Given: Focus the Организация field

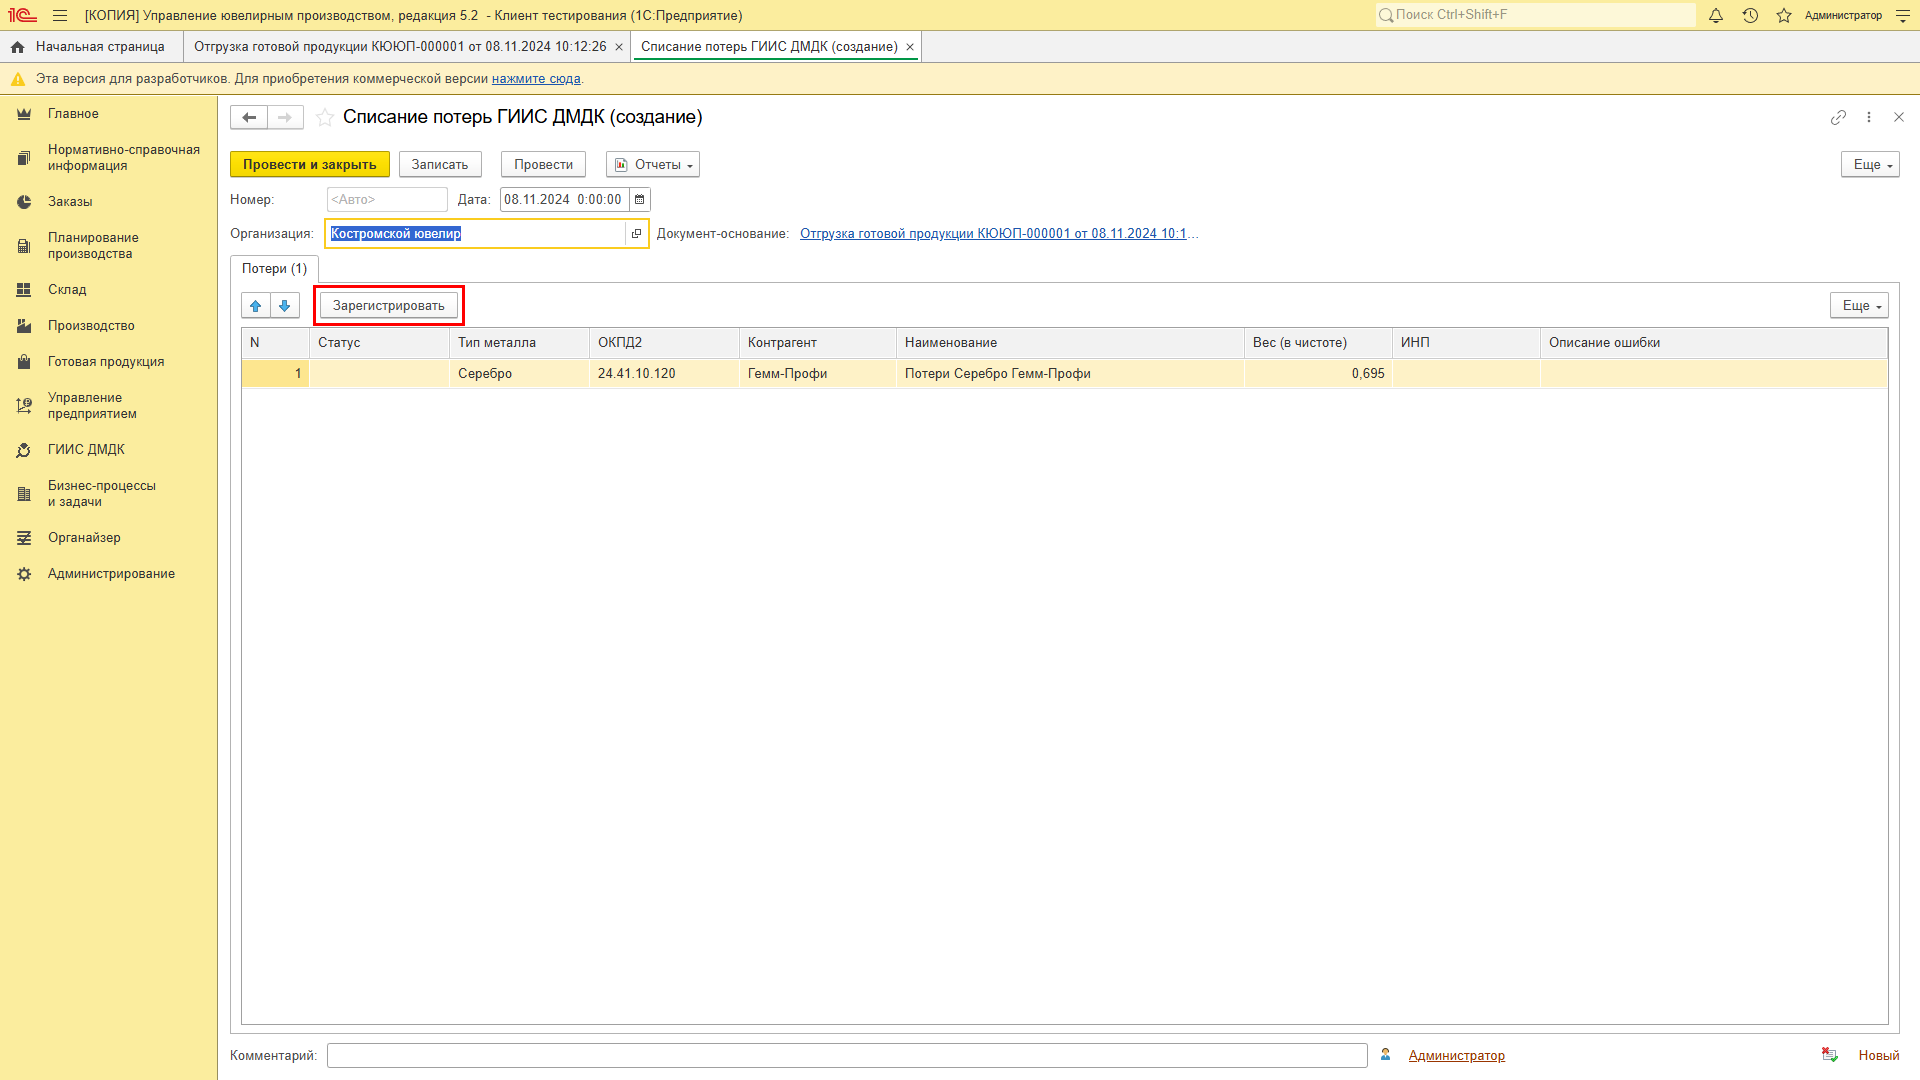Looking at the screenshot, I should pyautogui.click(x=476, y=234).
